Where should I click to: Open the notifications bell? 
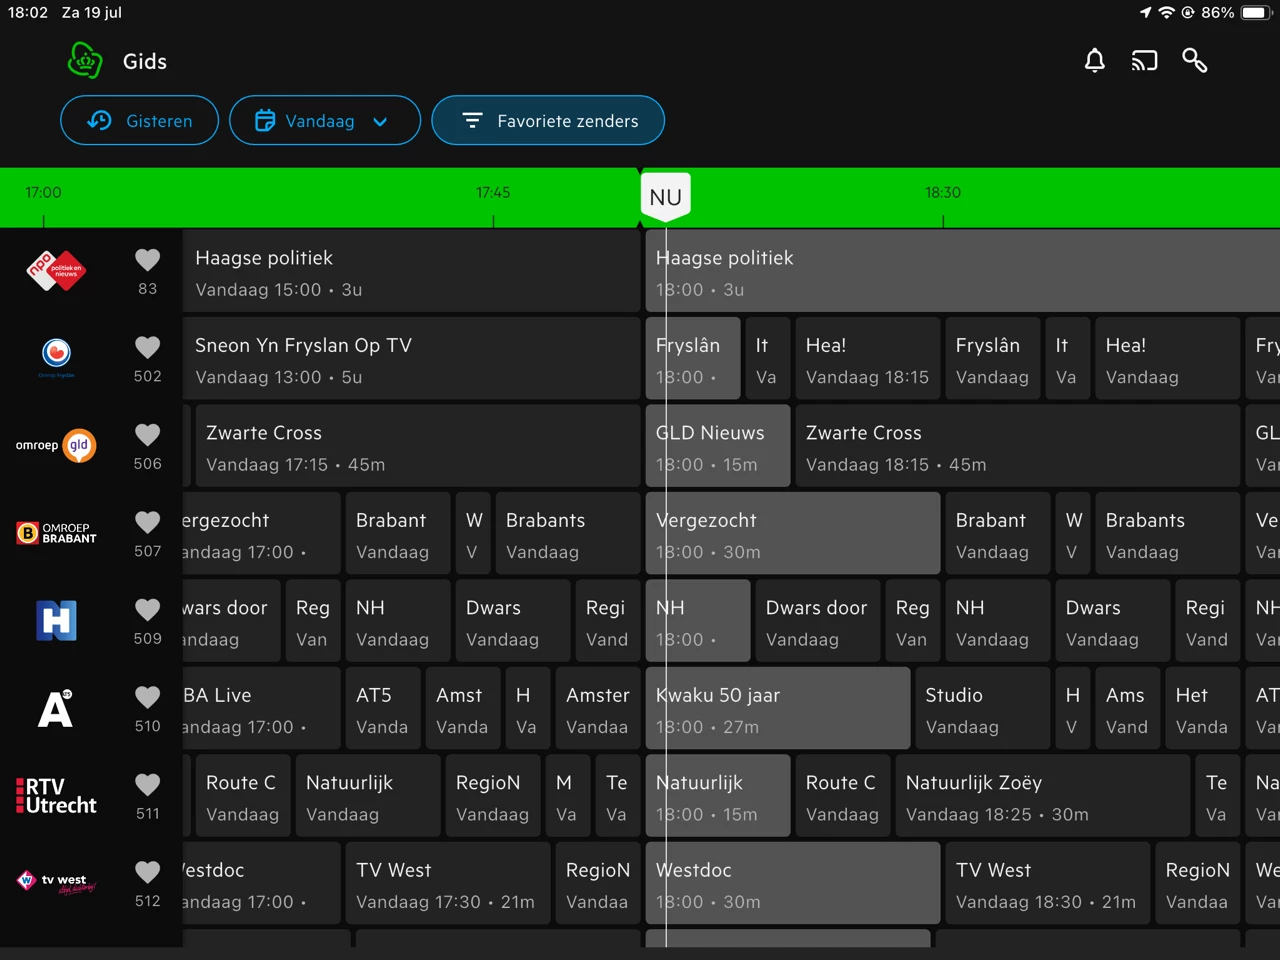[x=1095, y=61]
